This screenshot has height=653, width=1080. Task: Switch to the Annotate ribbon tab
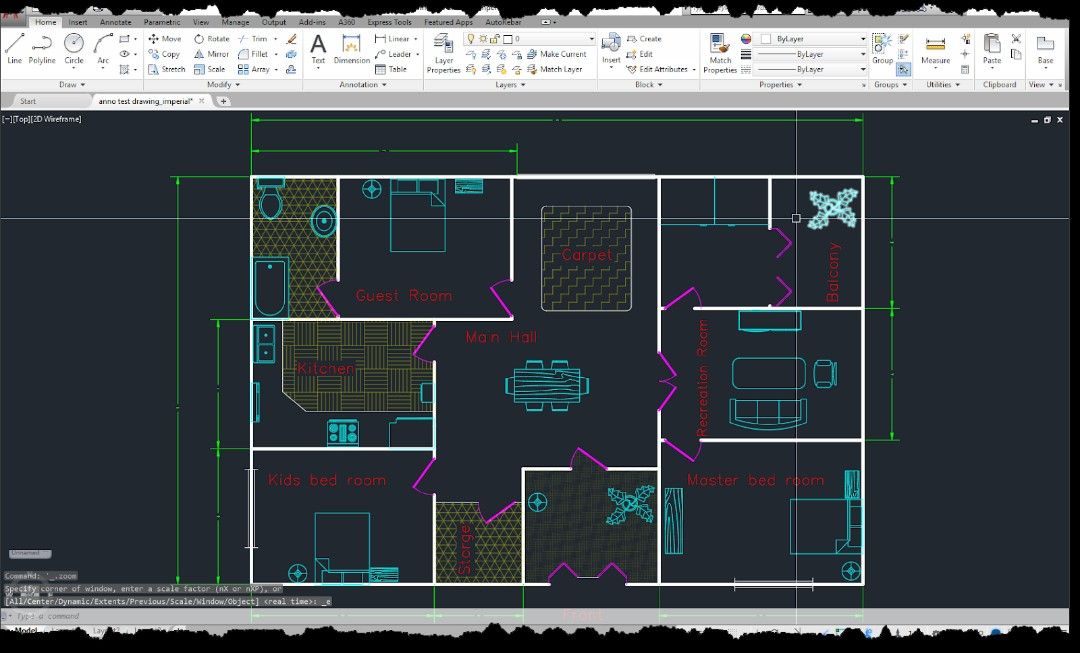coord(115,21)
